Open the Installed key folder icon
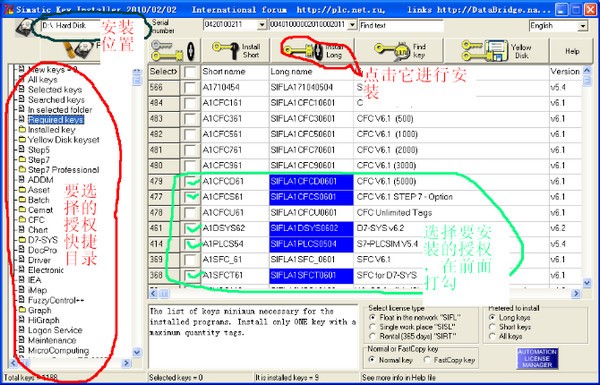 point(23,130)
